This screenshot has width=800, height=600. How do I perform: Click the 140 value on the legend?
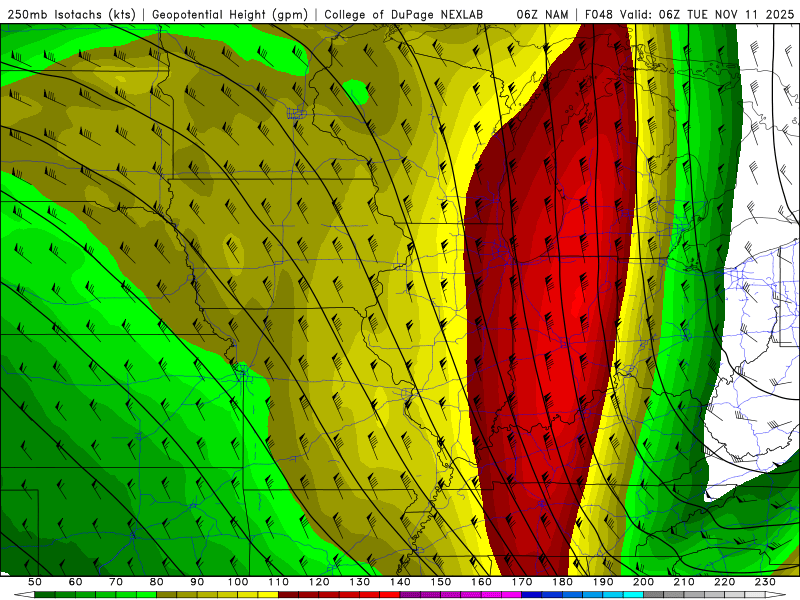401,582
